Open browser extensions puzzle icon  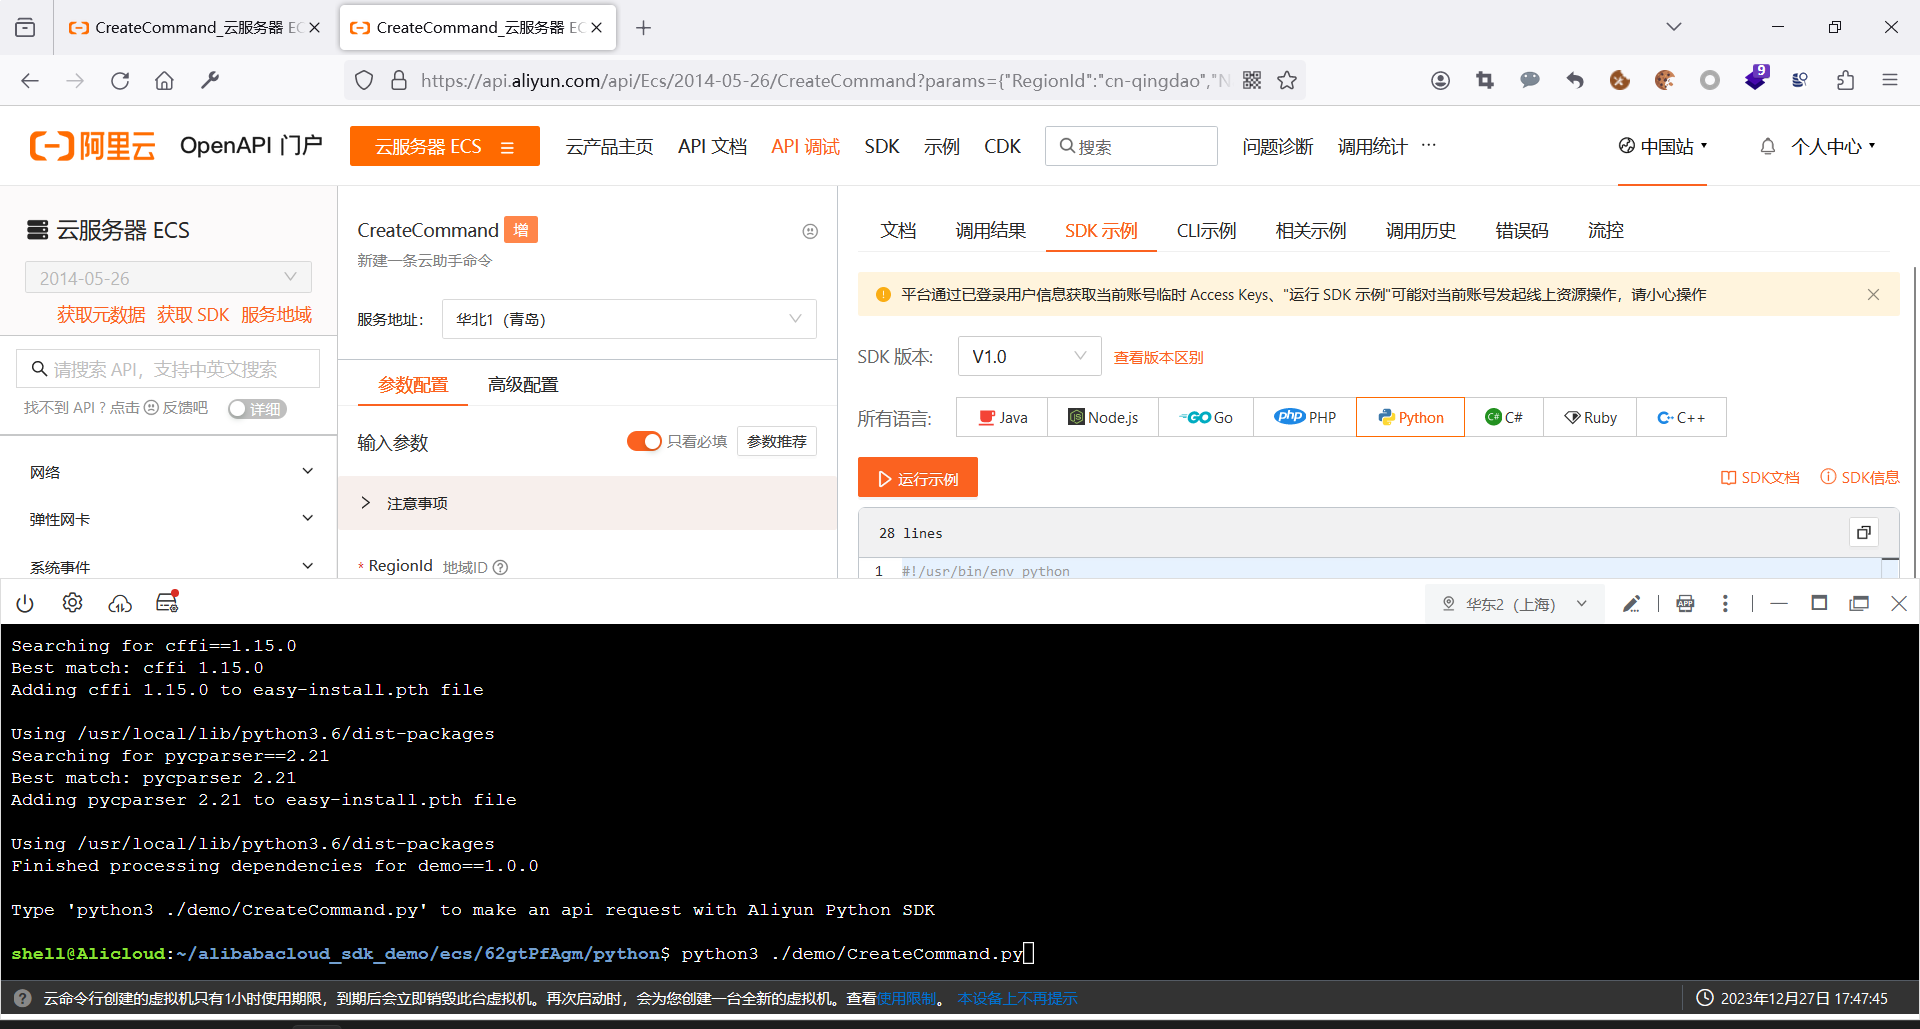[x=1845, y=81]
